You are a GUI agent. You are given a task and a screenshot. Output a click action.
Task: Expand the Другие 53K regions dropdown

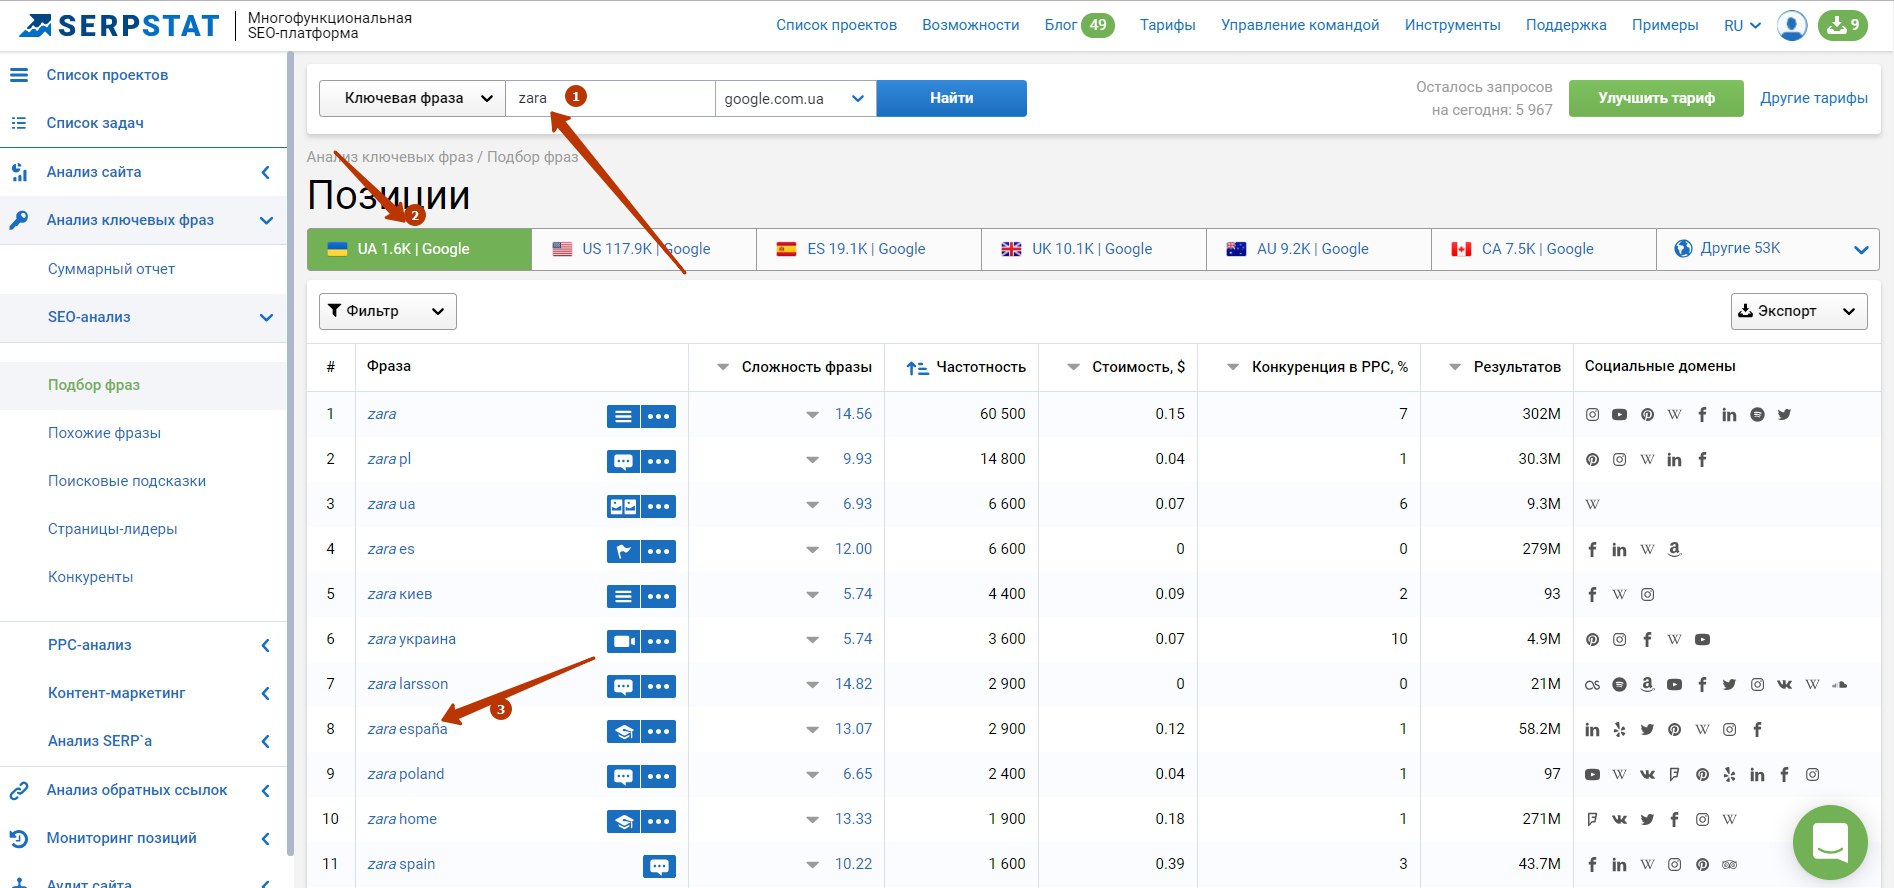(1768, 249)
